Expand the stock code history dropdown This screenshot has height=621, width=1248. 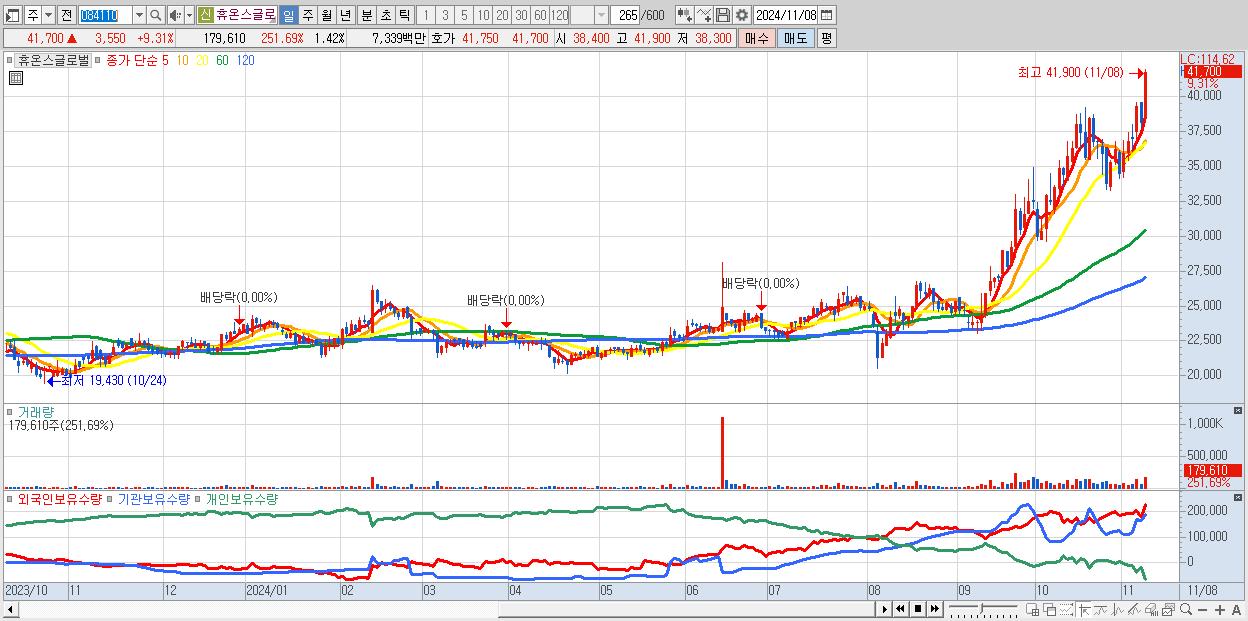[x=139, y=16]
